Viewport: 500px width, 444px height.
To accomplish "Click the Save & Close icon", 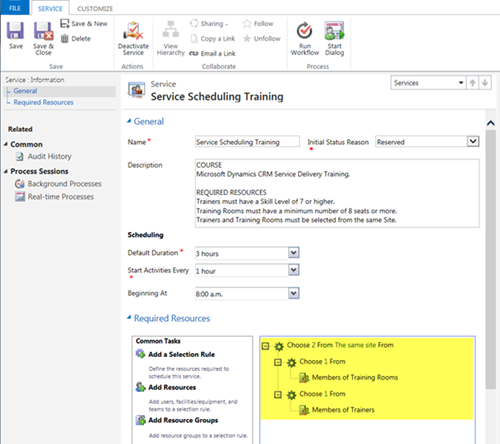I will [43, 31].
